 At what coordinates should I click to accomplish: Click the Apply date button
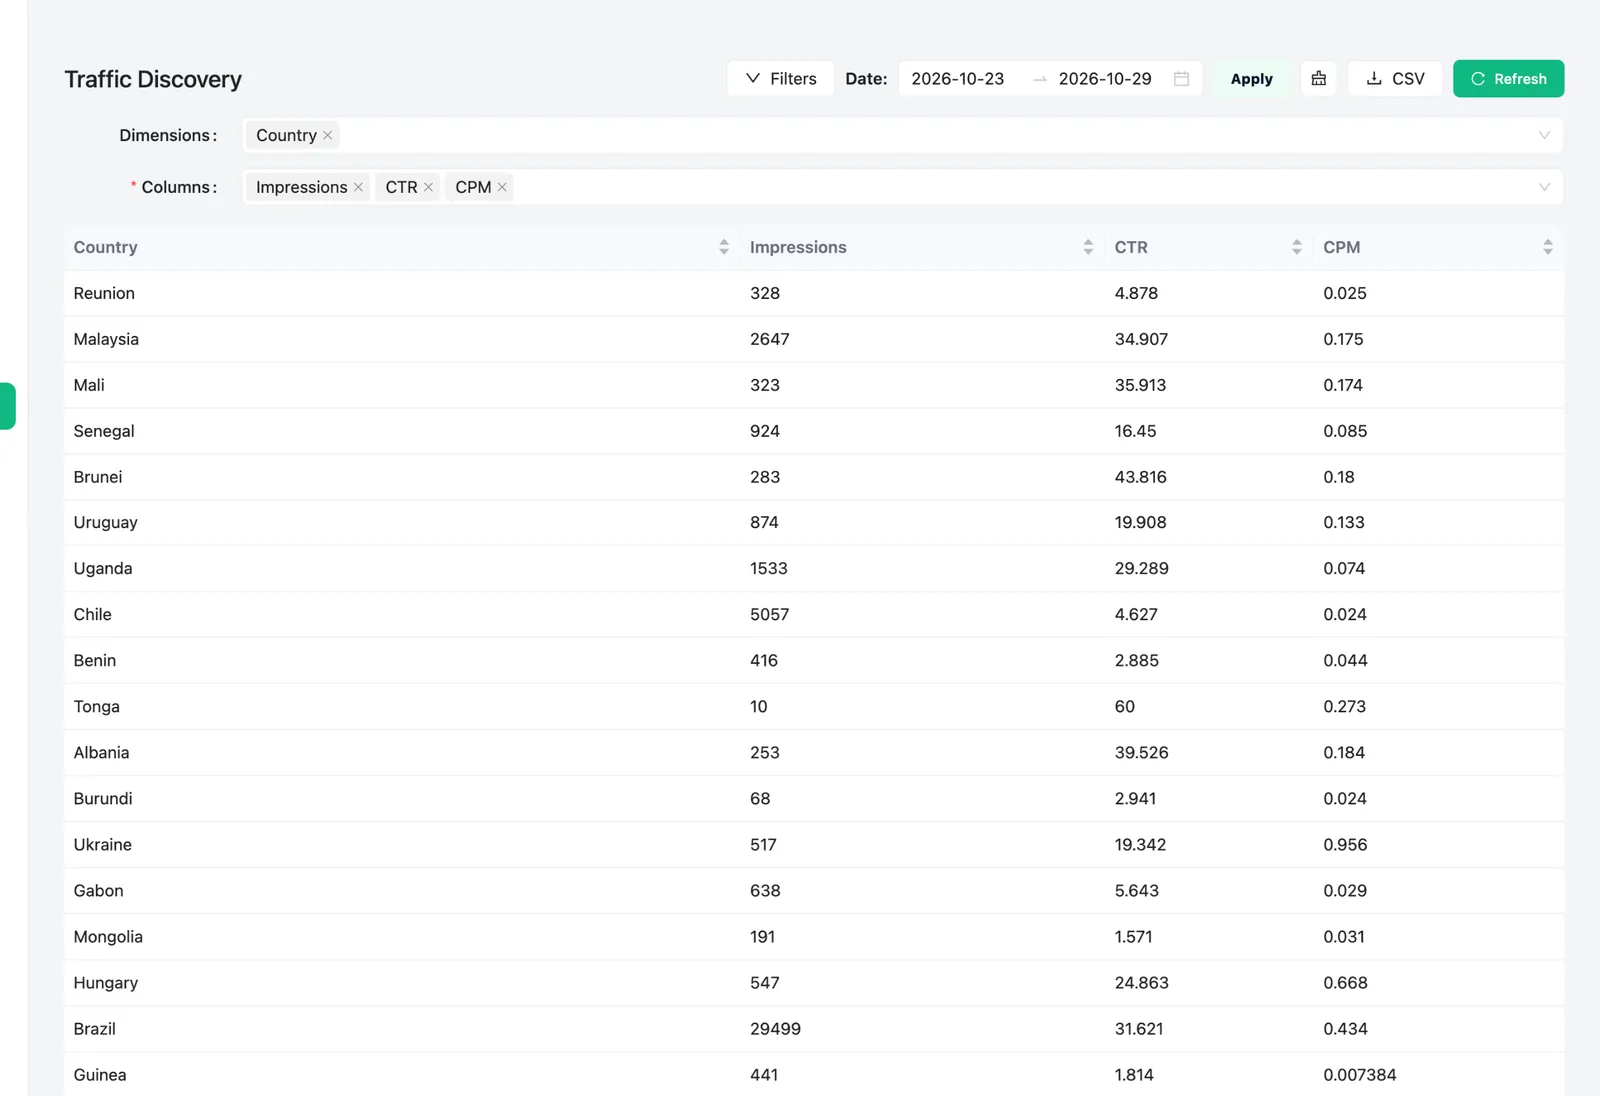(1251, 79)
